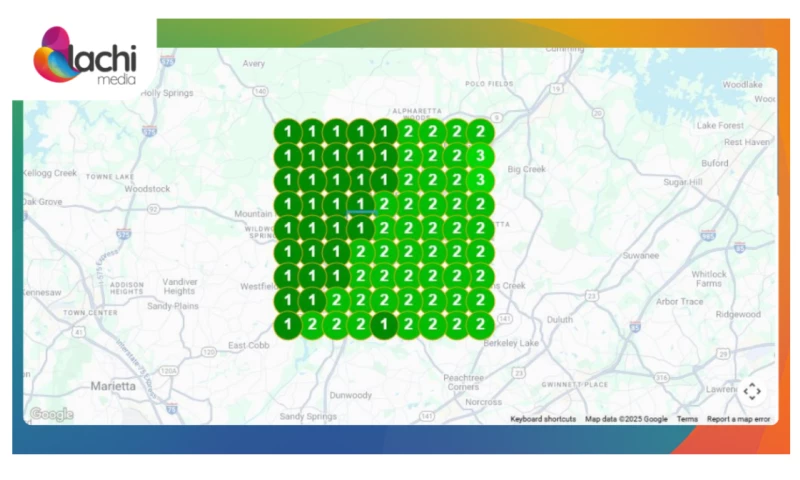Viewport: 800px width, 480px height.
Task: Click the Holly Springs label
Action: point(167,93)
